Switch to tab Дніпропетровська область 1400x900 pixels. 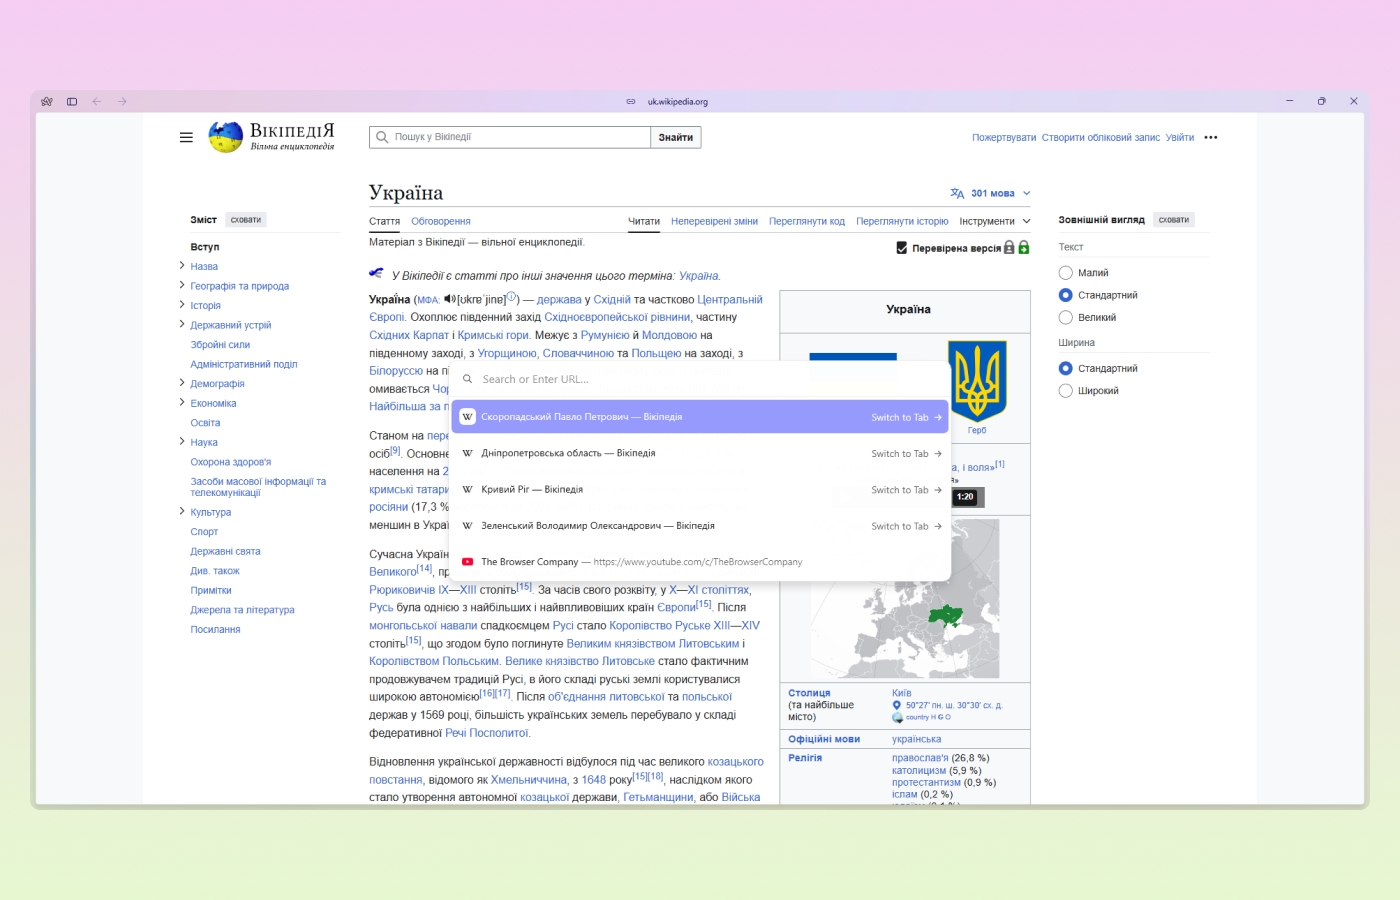point(700,453)
